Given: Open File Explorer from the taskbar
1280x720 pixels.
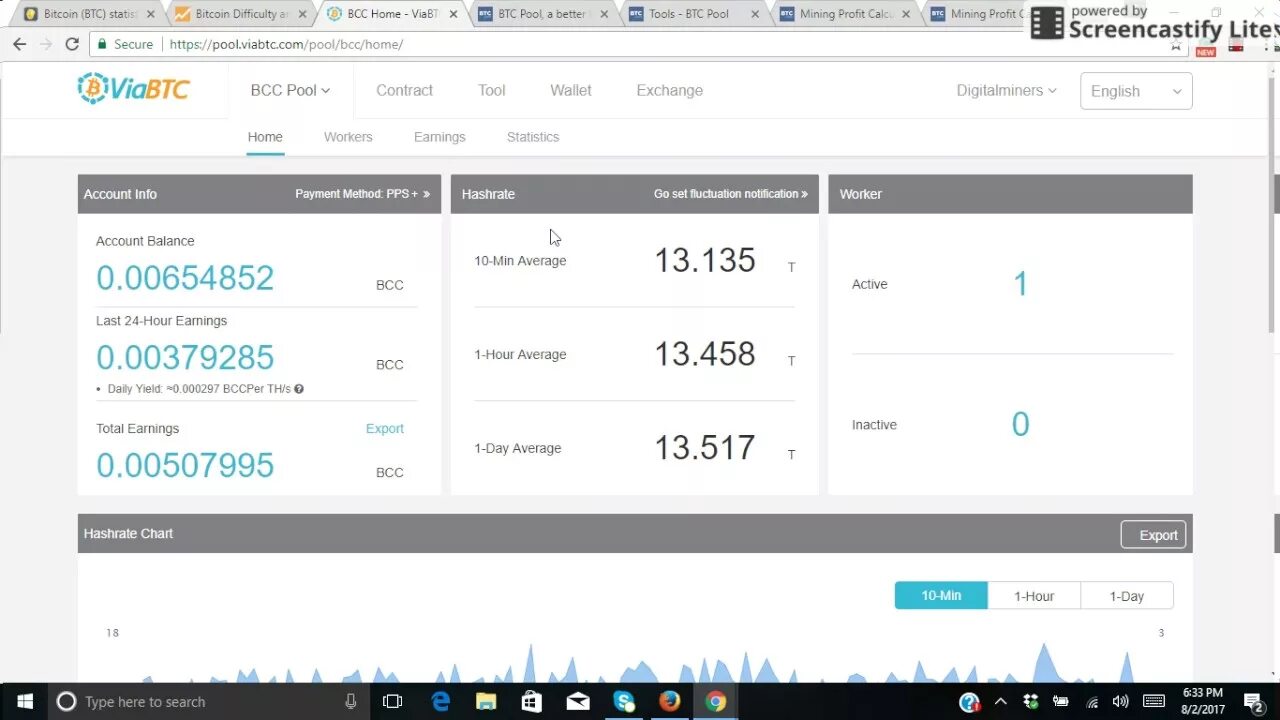Looking at the screenshot, I should tap(486, 701).
